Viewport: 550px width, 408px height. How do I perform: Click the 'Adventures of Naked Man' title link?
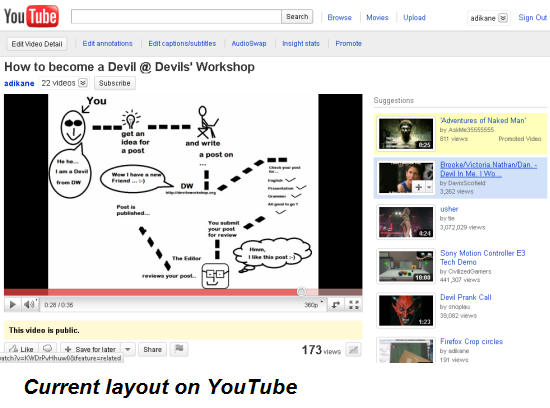click(483, 120)
